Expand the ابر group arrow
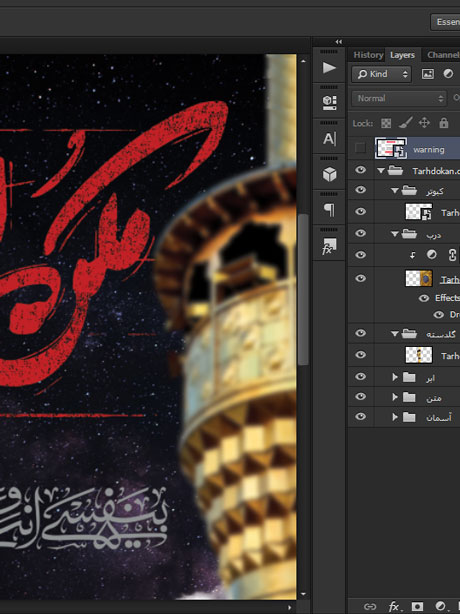 (x=395, y=377)
